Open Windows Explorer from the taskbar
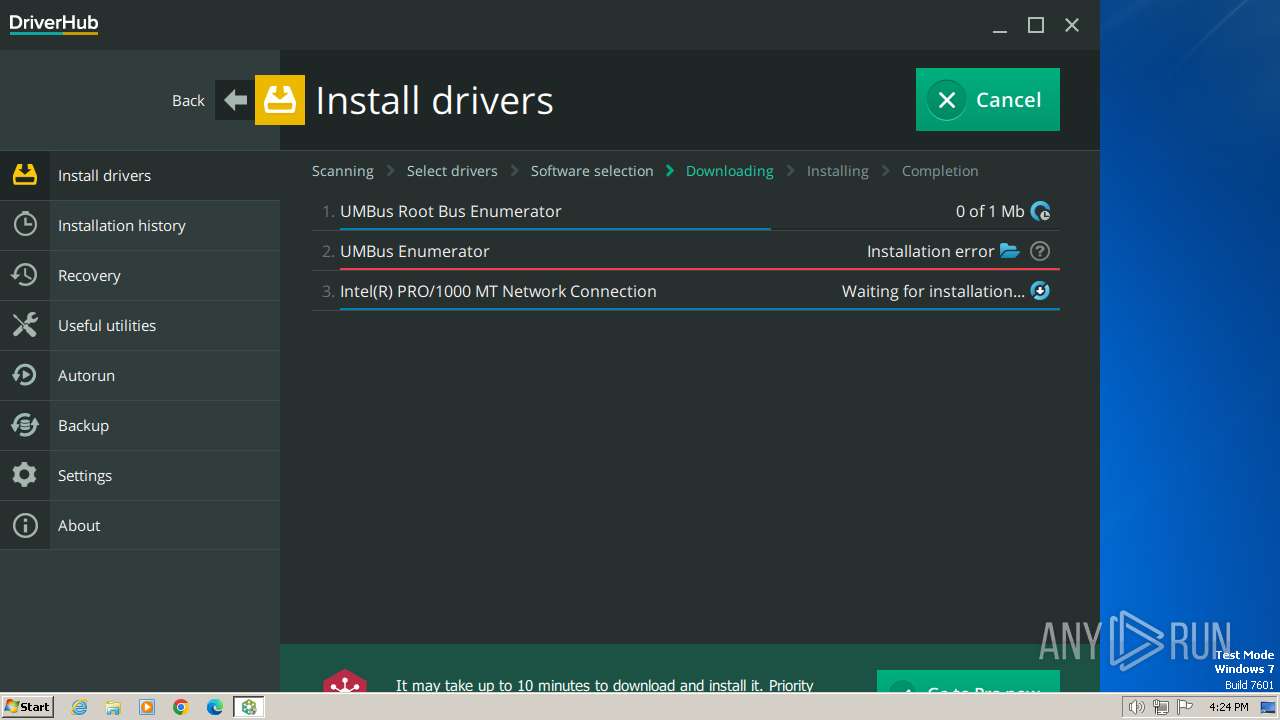The height and width of the screenshot is (720, 1280). coord(113,707)
